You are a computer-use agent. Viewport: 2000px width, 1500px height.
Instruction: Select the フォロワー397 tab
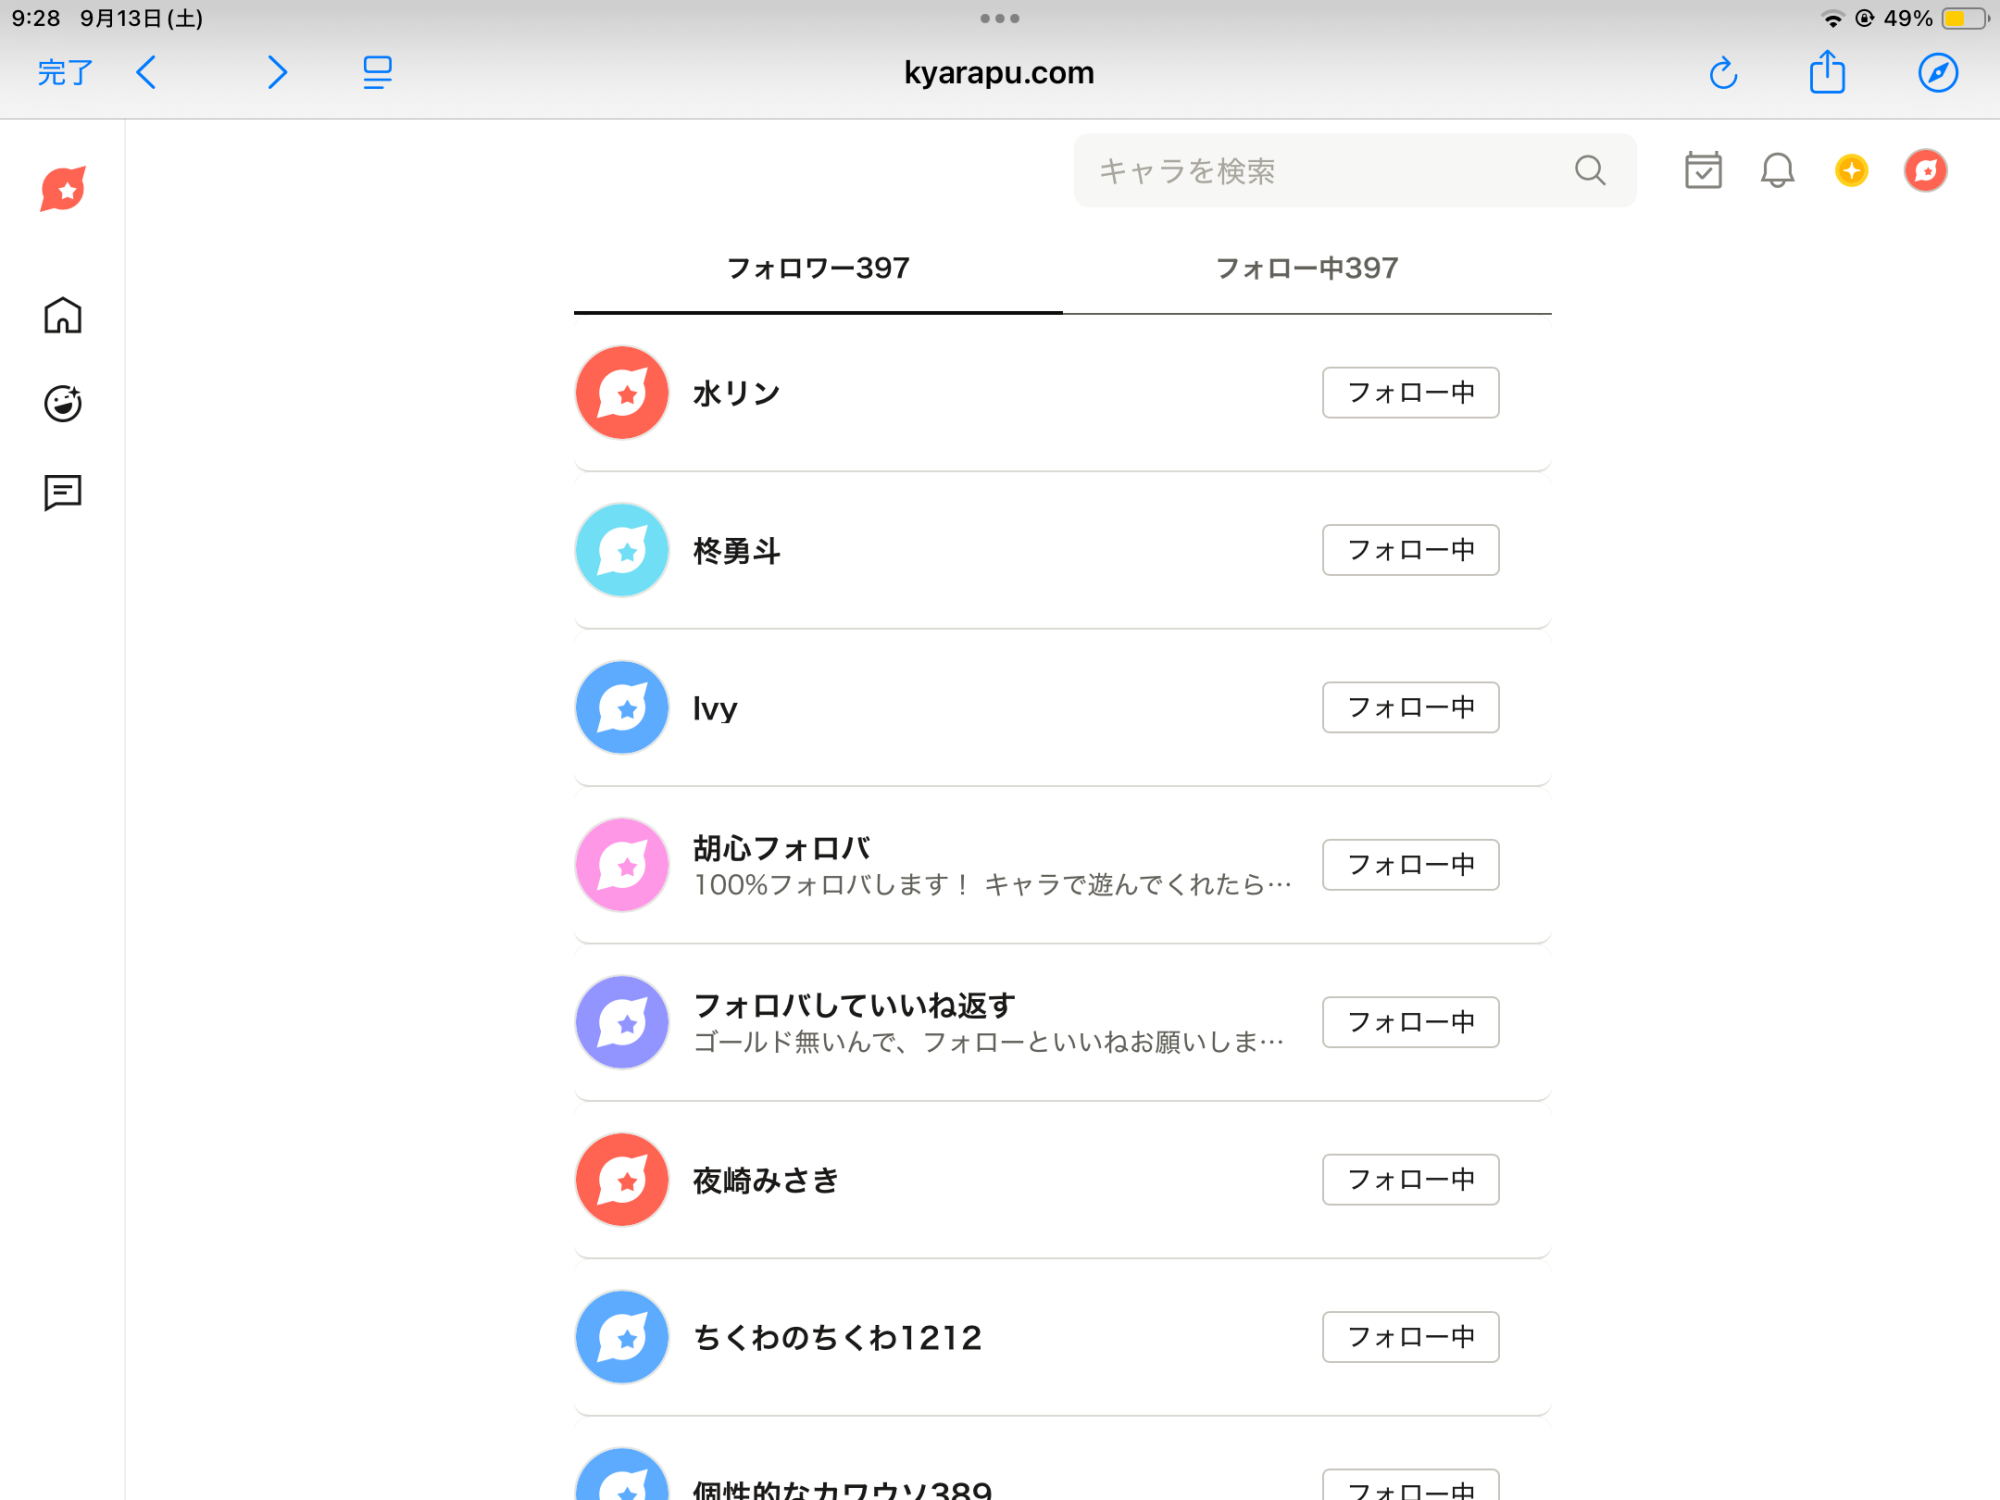point(818,268)
